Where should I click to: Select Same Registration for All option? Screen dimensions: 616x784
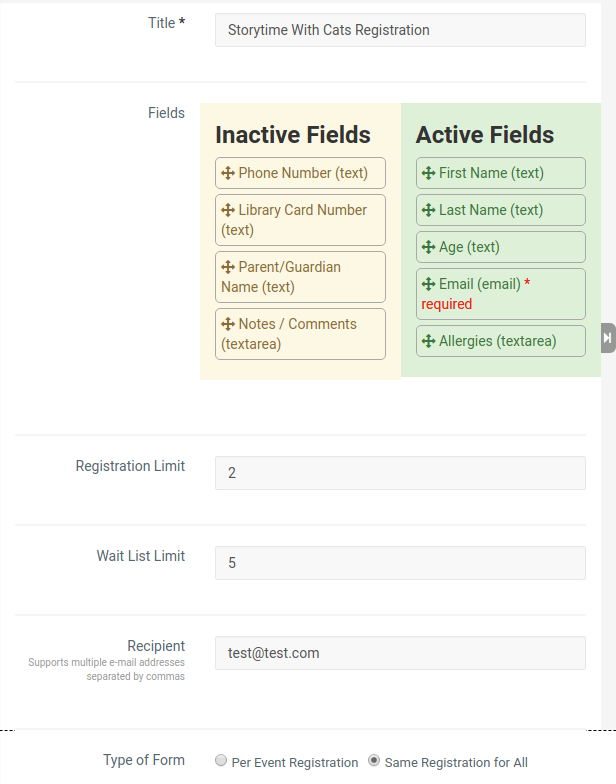point(374,760)
